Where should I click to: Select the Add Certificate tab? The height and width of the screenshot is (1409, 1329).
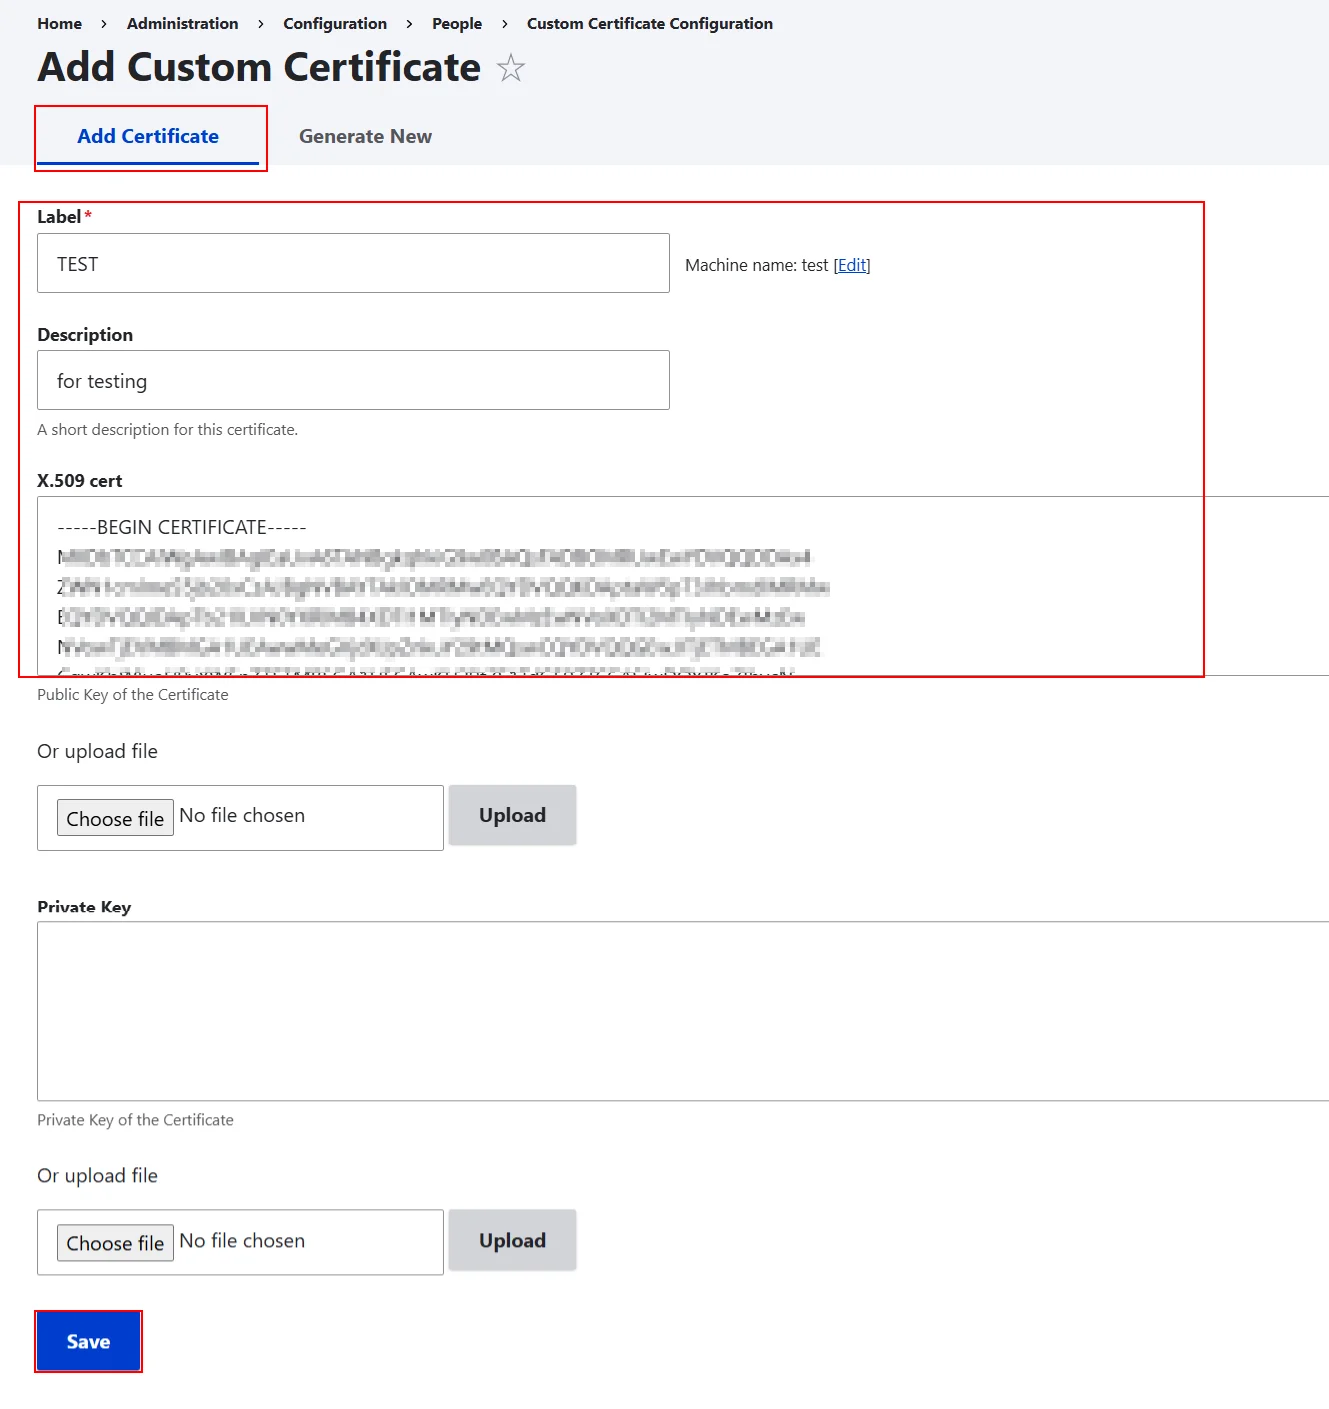(148, 136)
